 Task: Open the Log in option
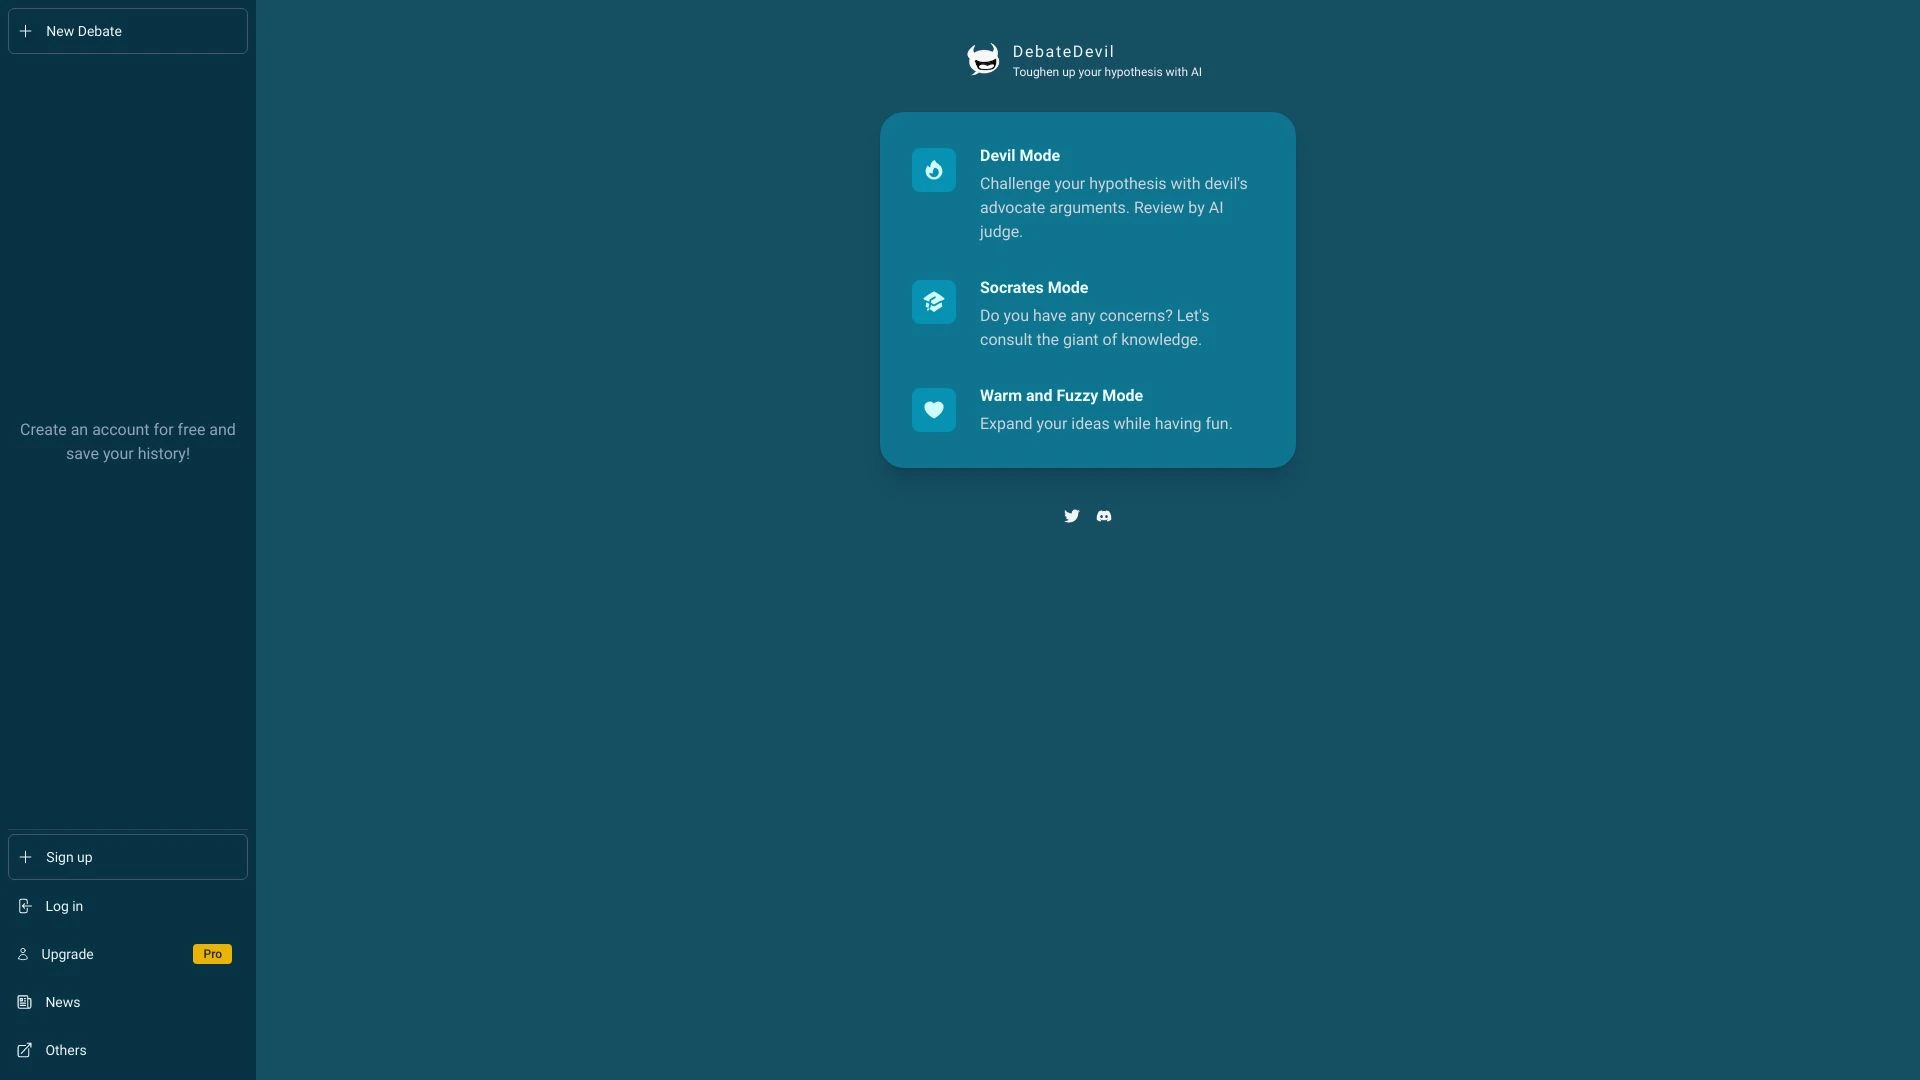[62, 906]
